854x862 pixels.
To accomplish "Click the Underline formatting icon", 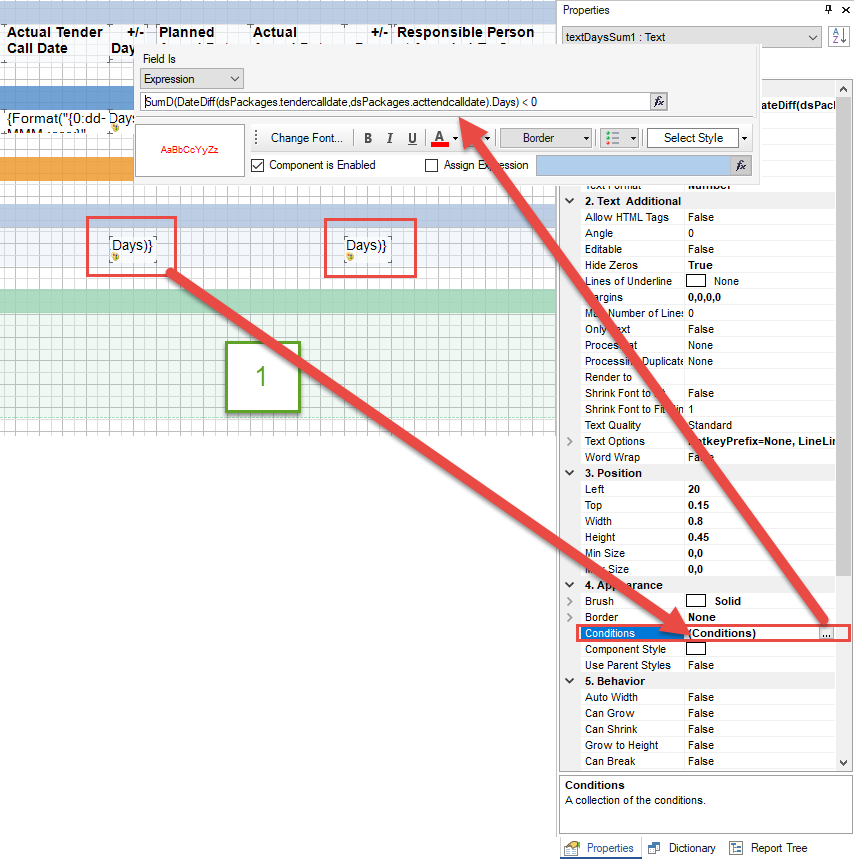I will (412, 138).
